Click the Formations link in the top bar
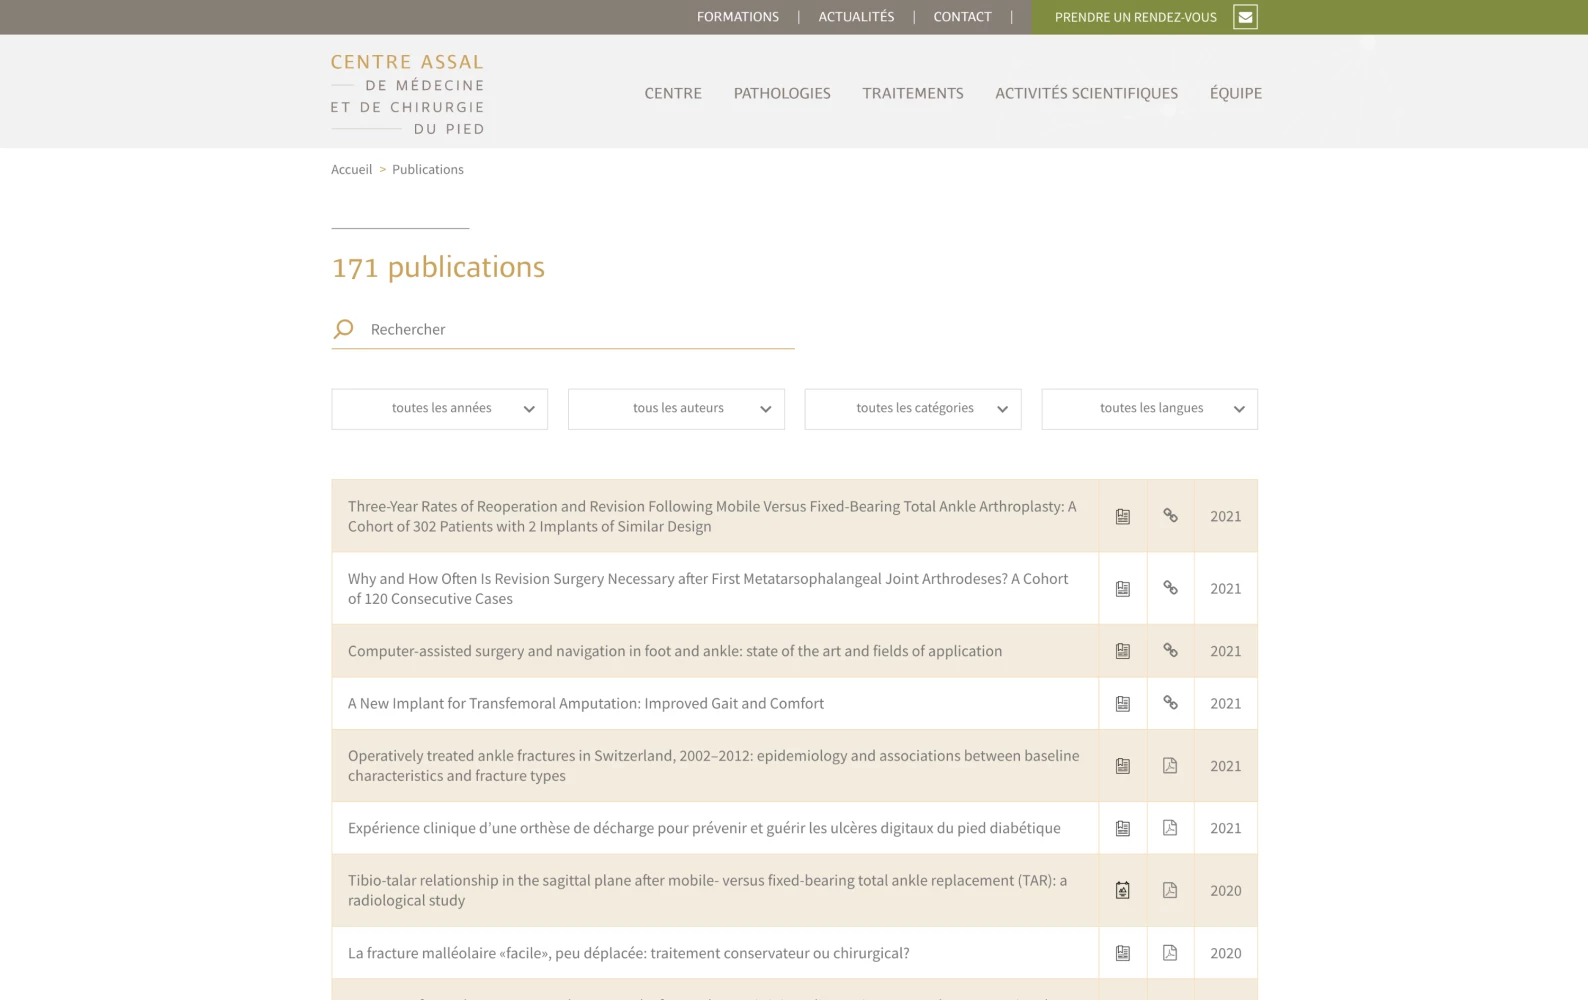1588x1000 pixels. [x=737, y=17]
